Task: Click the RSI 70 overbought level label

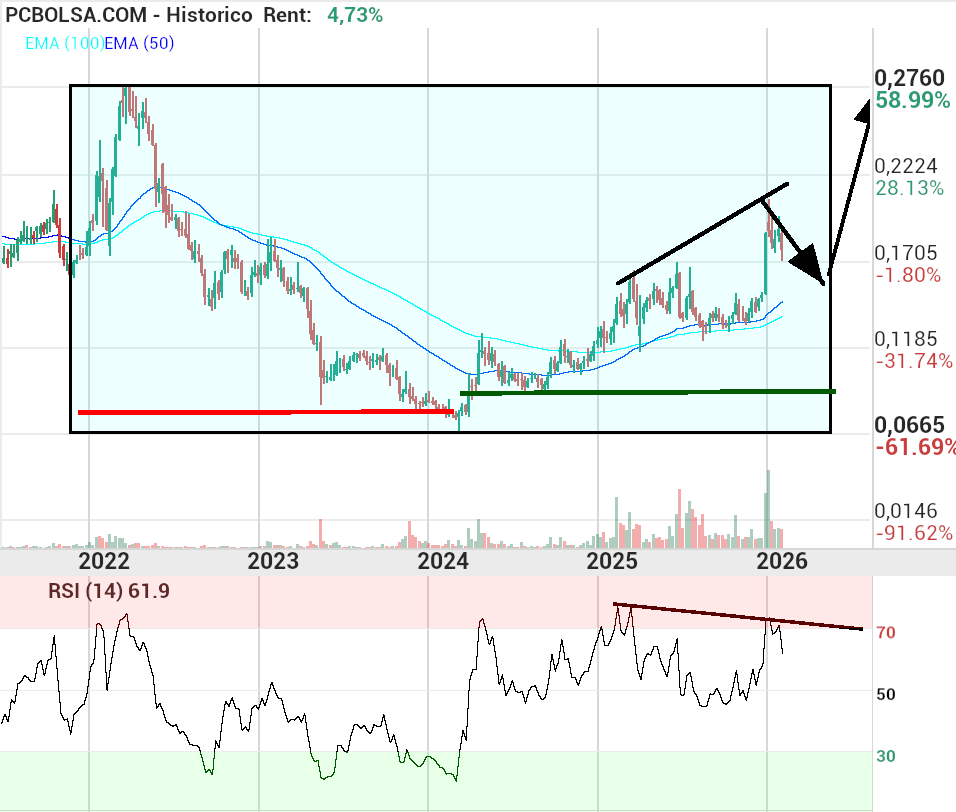Action: point(886,633)
